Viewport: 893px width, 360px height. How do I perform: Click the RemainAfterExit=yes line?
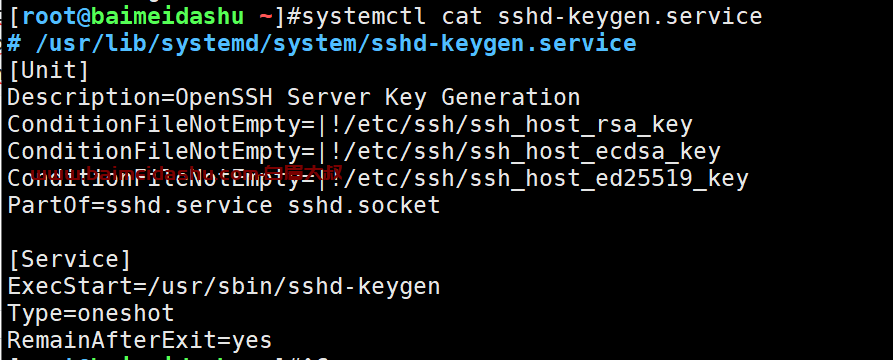(x=140, y=341)
